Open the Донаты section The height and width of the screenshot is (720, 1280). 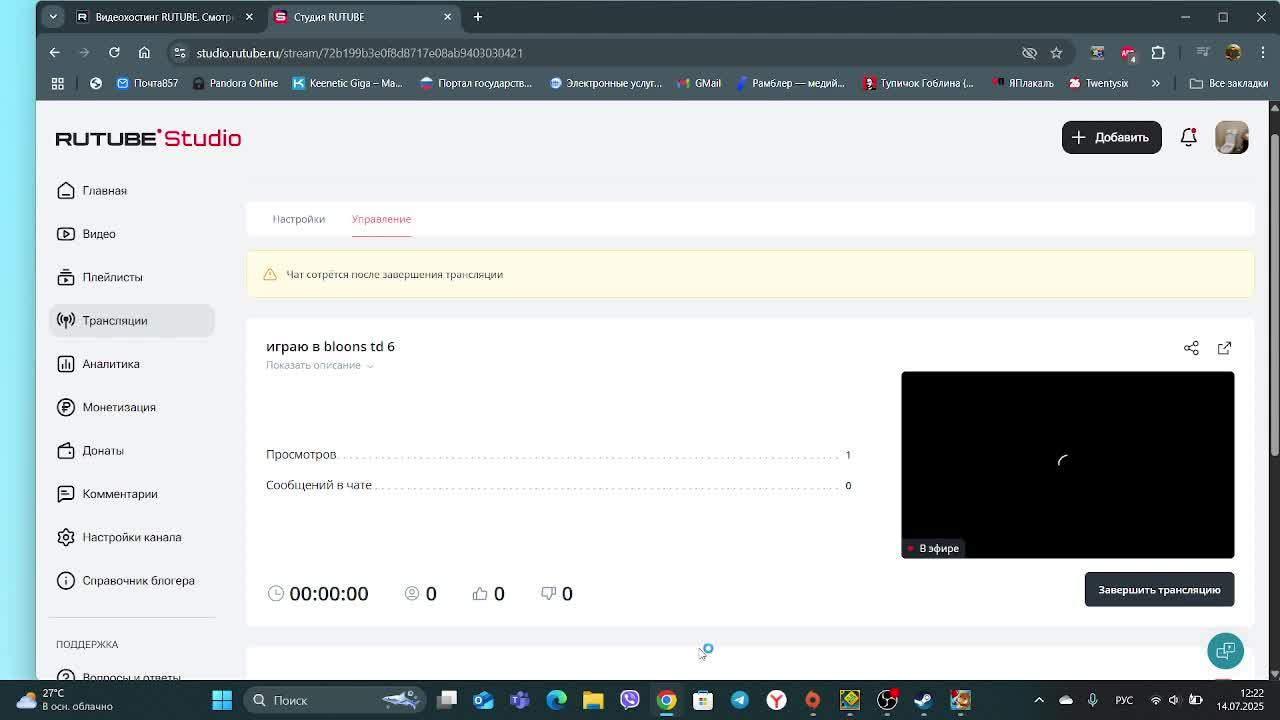click(90, 450)
